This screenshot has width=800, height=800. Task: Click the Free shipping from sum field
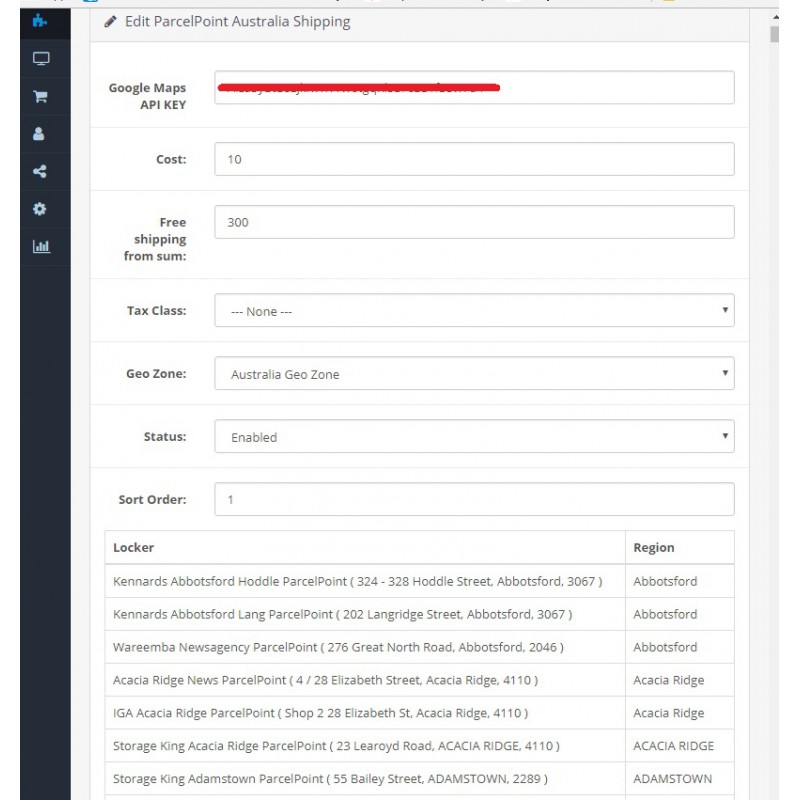point(474,222)
